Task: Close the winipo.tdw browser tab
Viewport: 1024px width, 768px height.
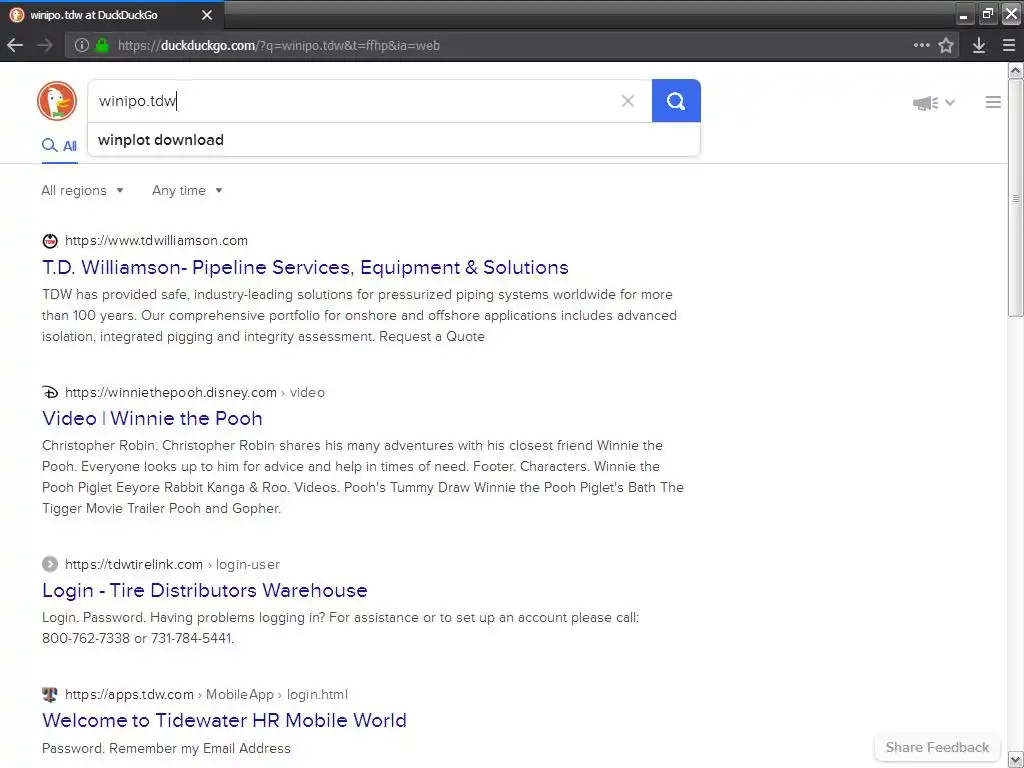Action: [x=206, y=14]
